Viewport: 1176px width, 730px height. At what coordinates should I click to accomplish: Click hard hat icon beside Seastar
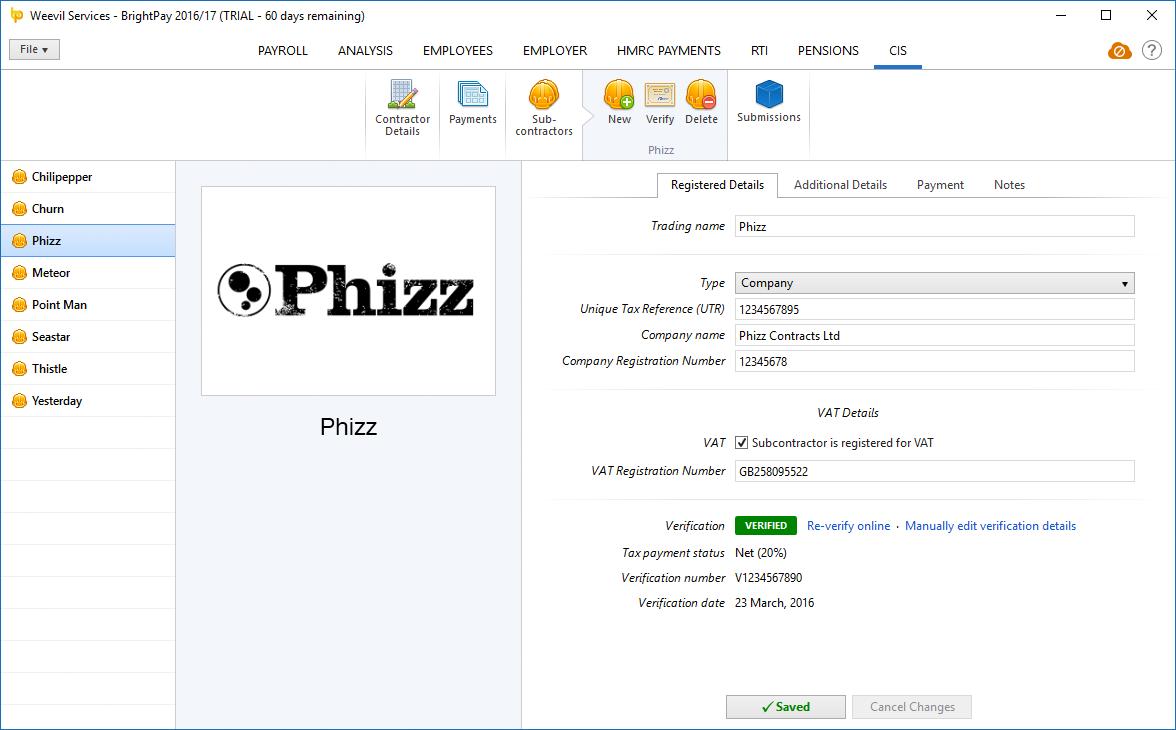(x=20, y=337)
